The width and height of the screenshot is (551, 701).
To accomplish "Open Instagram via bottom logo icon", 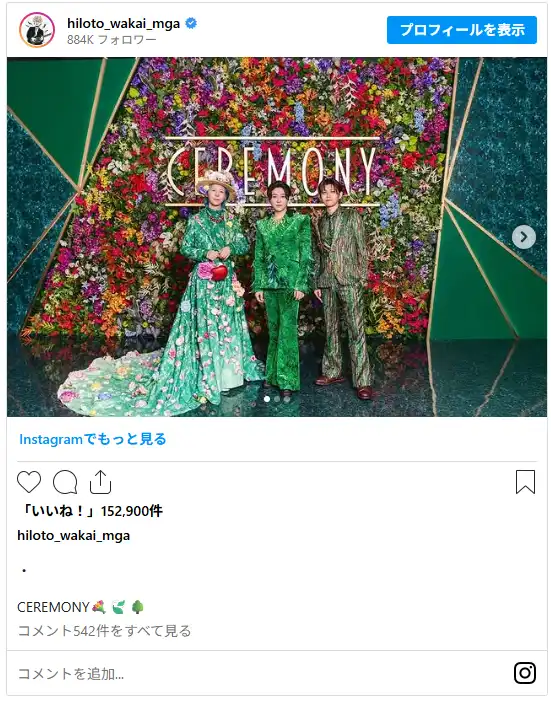I will (x=525, y=673).
